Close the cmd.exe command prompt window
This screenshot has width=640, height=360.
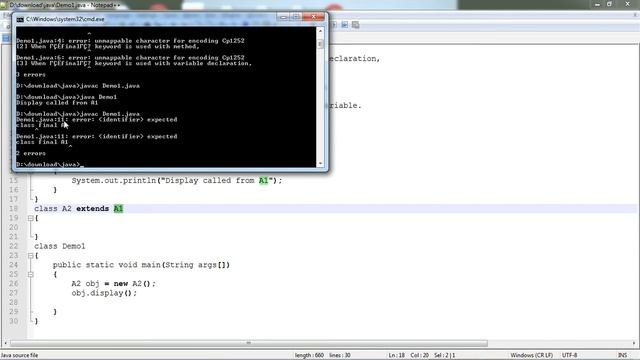click(x=313, y=17)
